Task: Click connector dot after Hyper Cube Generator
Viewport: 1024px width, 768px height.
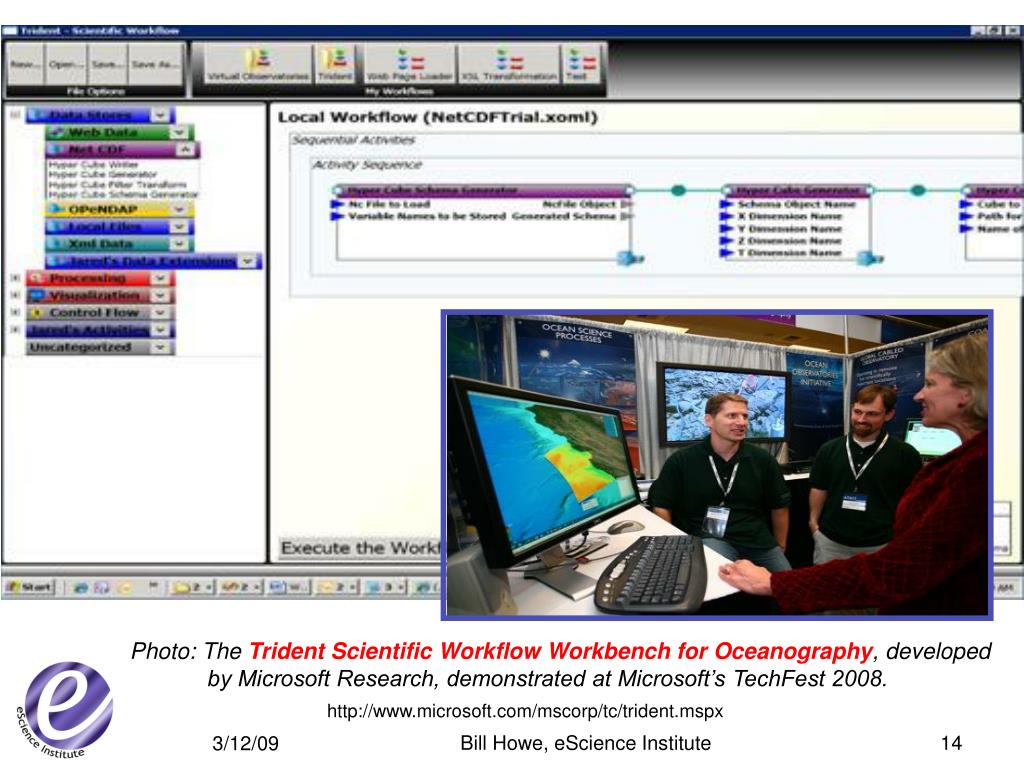Action: click(x=918, y=191)
